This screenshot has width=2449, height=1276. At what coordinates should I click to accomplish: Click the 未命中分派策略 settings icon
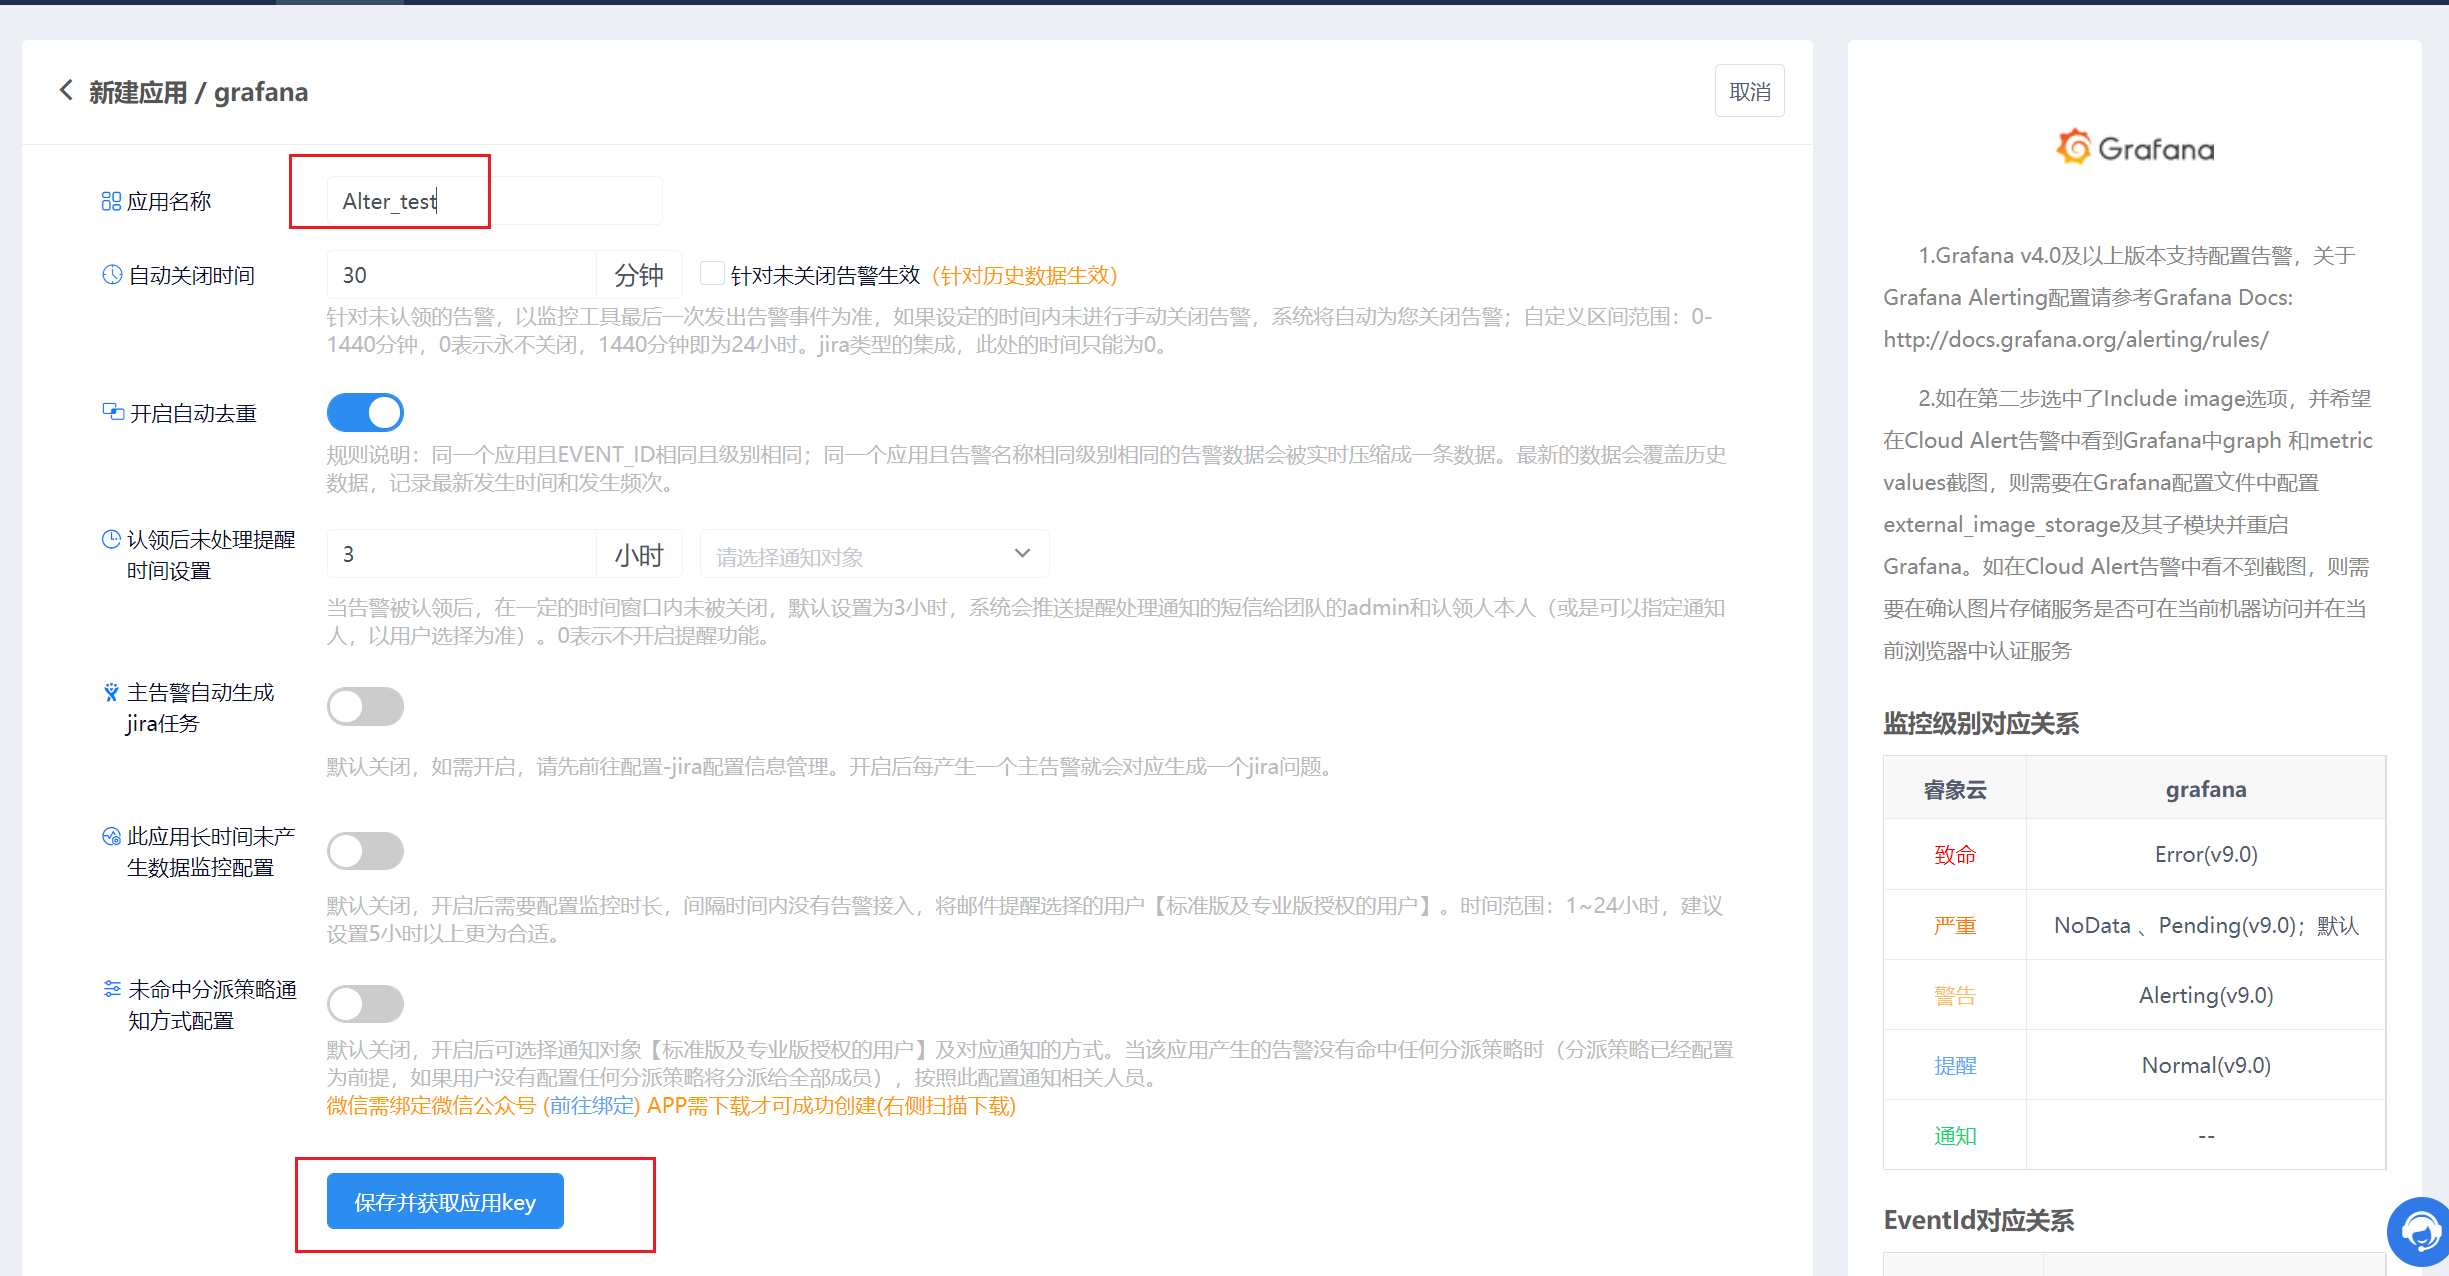coord(112,989)
